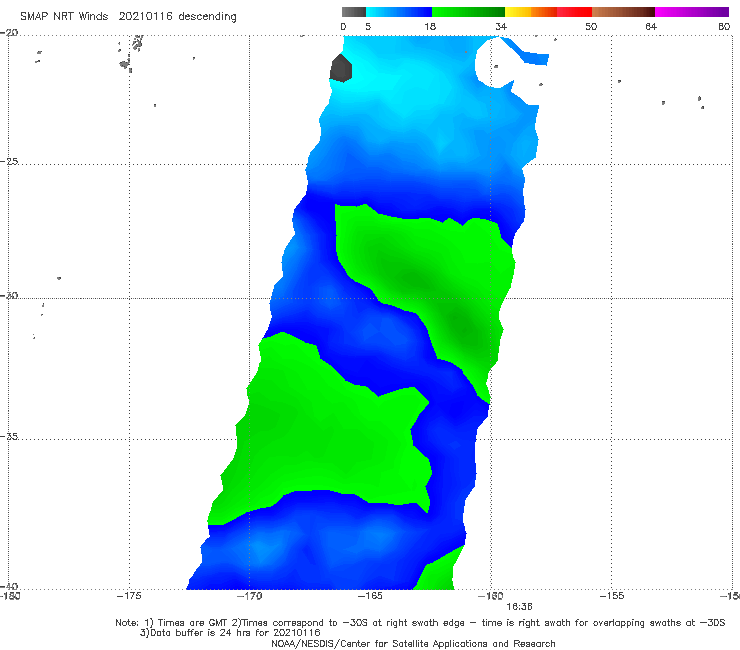The image size is (740, 650).
Task: Click the green segment of the colorbar
Action: tap(468, 12)
